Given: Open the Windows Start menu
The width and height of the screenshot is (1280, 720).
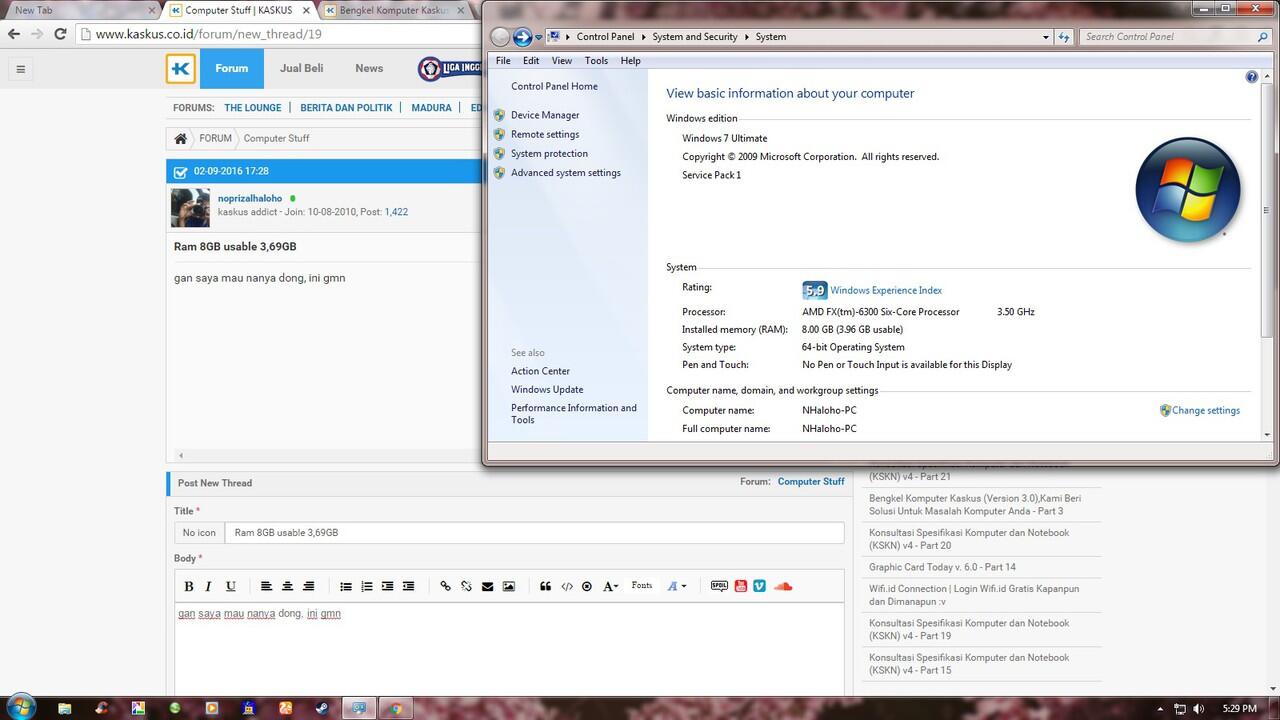Looking at the screenshot, I should tap(20, 707).
